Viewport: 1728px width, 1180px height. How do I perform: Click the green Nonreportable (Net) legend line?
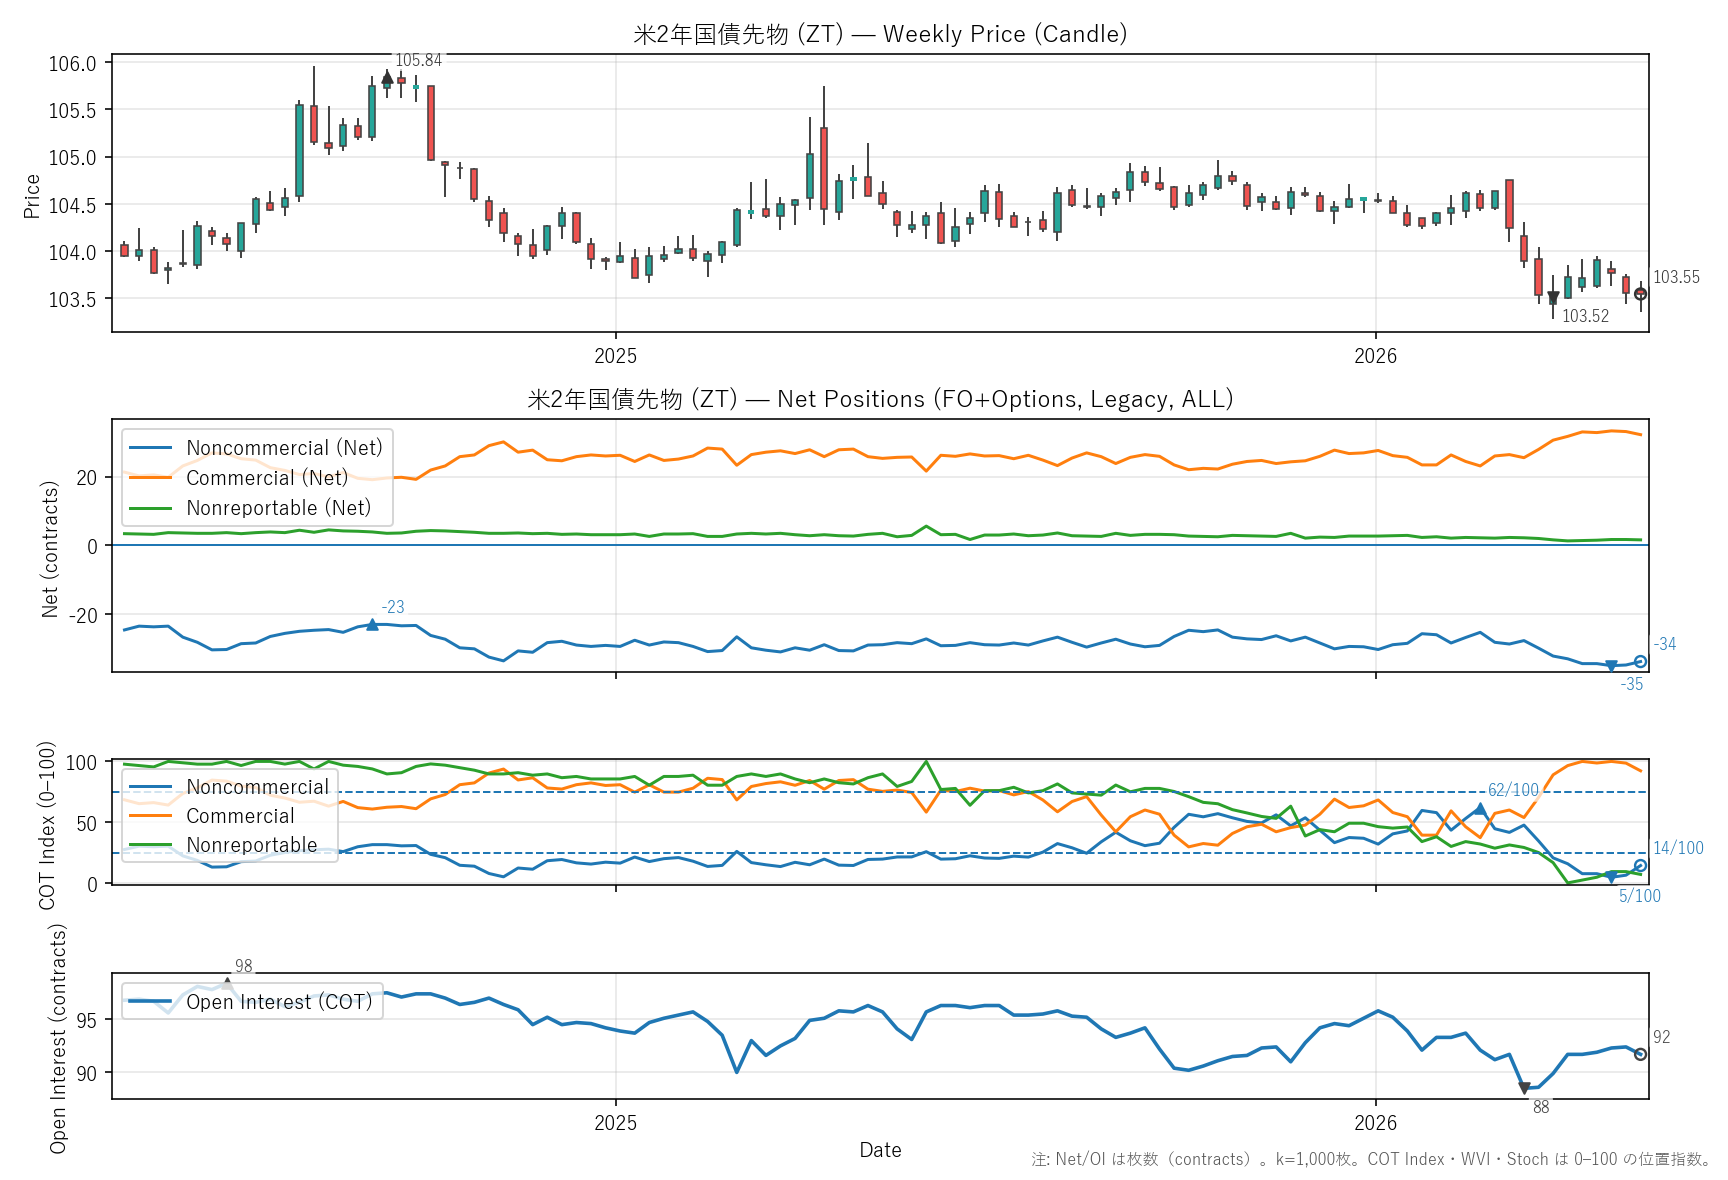click(x=151, y=508)
